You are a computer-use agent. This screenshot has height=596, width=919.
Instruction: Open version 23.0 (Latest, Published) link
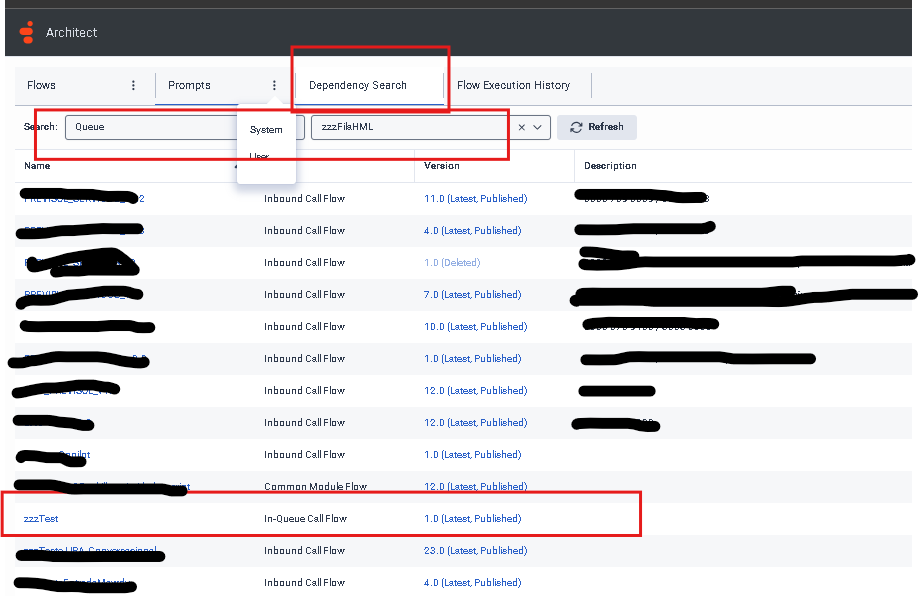pyautogui.click(x=475, y=551)
